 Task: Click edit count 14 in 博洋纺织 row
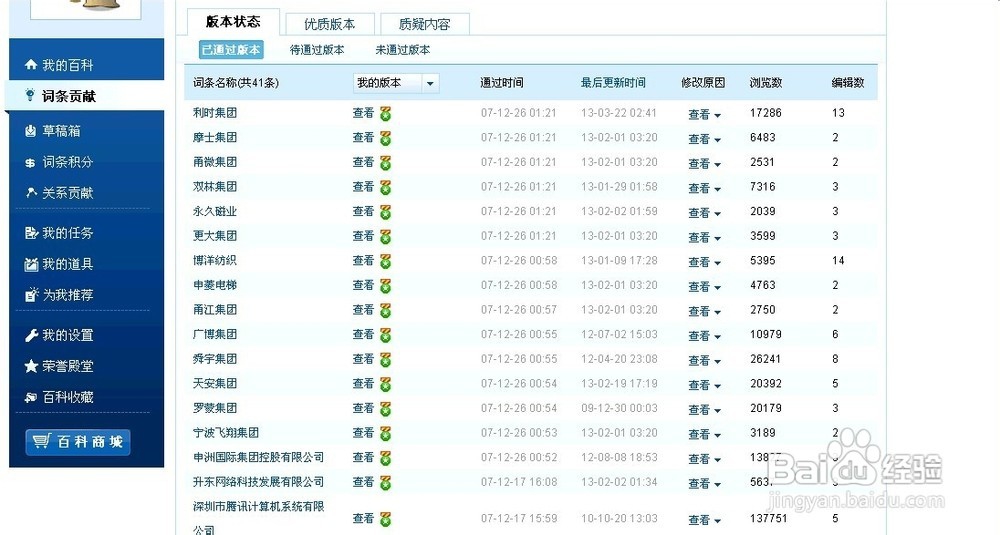click(x=838, y=260)
